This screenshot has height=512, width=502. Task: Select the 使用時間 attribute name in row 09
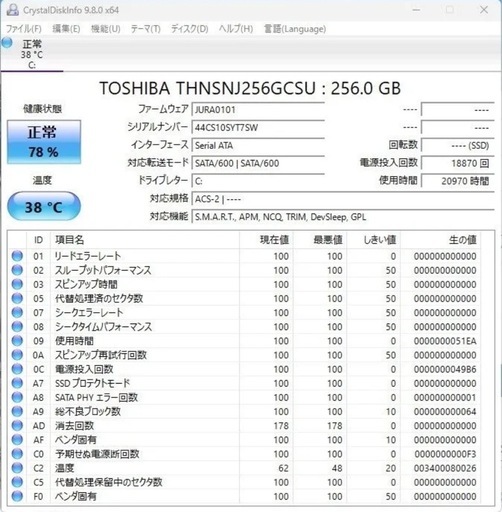click(x=74, y=341)
